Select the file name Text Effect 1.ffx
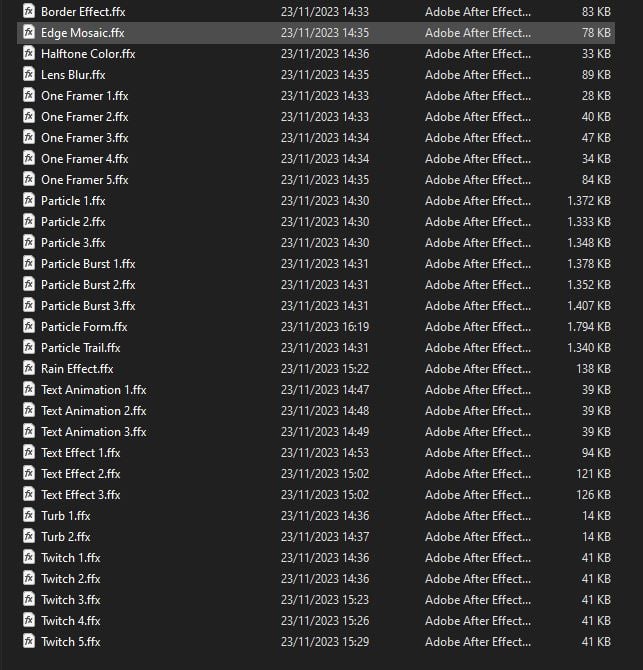Viewport: 643px width, 670px height. 81,453
